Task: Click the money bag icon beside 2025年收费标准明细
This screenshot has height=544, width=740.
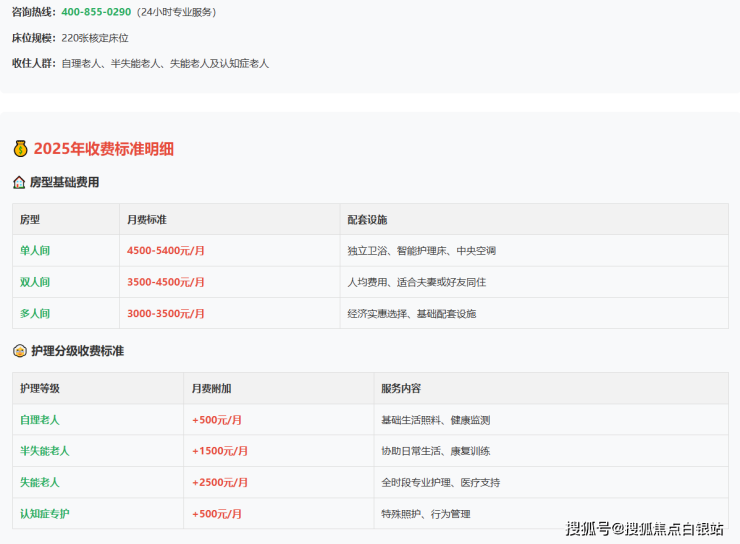Action: click(x=20, y=149)
